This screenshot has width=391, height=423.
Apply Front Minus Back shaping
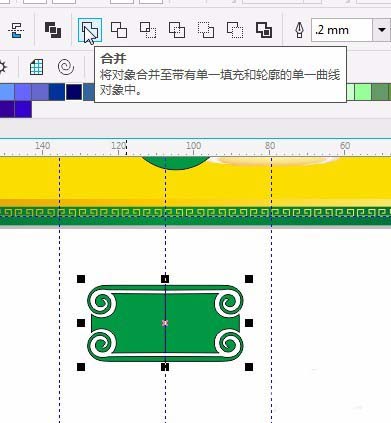pos(206,30)
